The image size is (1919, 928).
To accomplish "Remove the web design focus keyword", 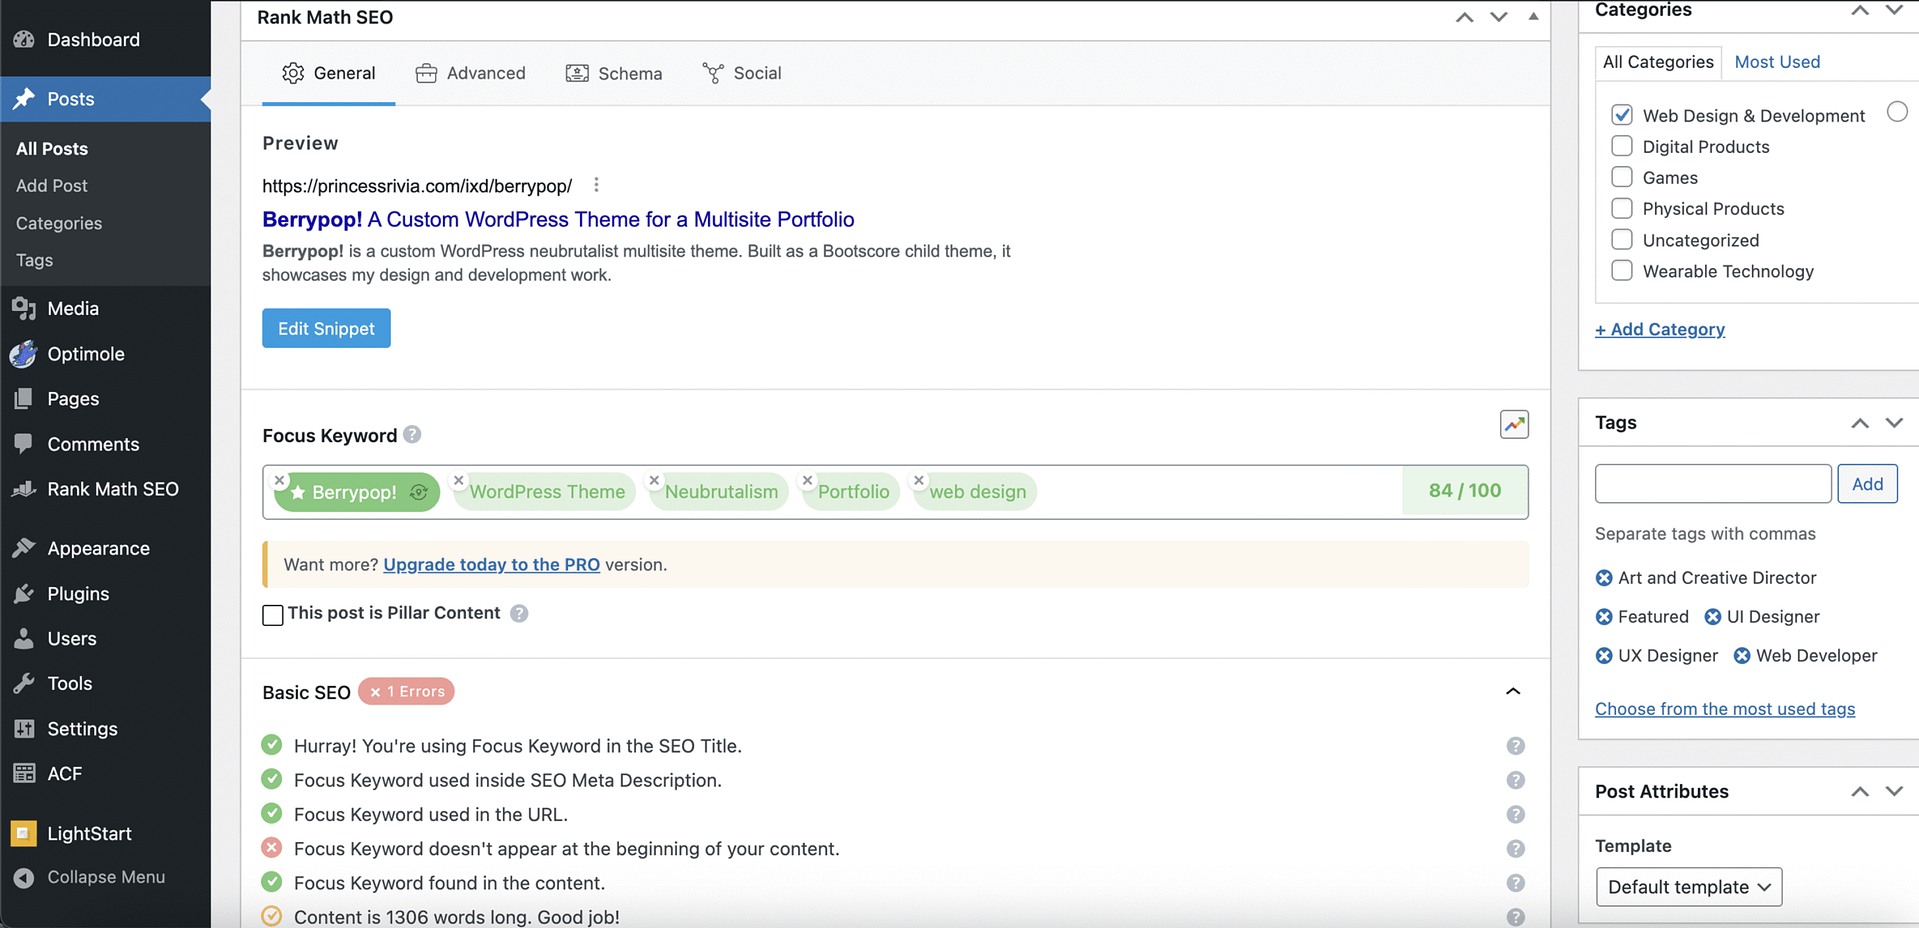I will tap(919, 481).
